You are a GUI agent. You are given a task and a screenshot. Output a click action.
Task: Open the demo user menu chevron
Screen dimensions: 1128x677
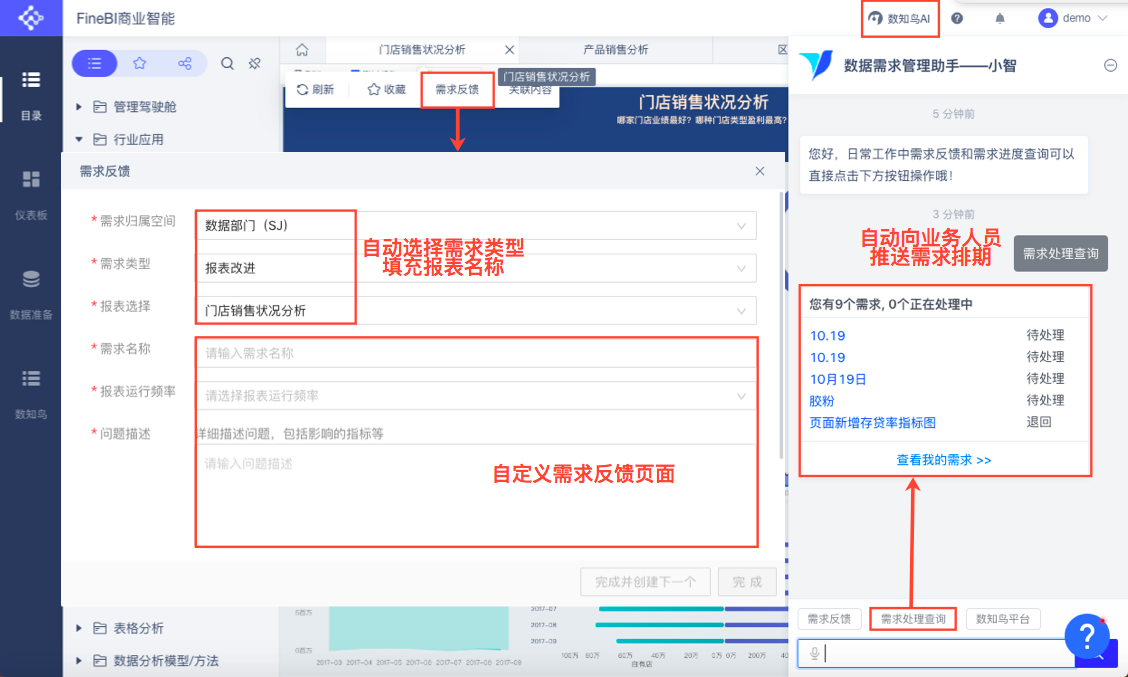point(1102,18)
